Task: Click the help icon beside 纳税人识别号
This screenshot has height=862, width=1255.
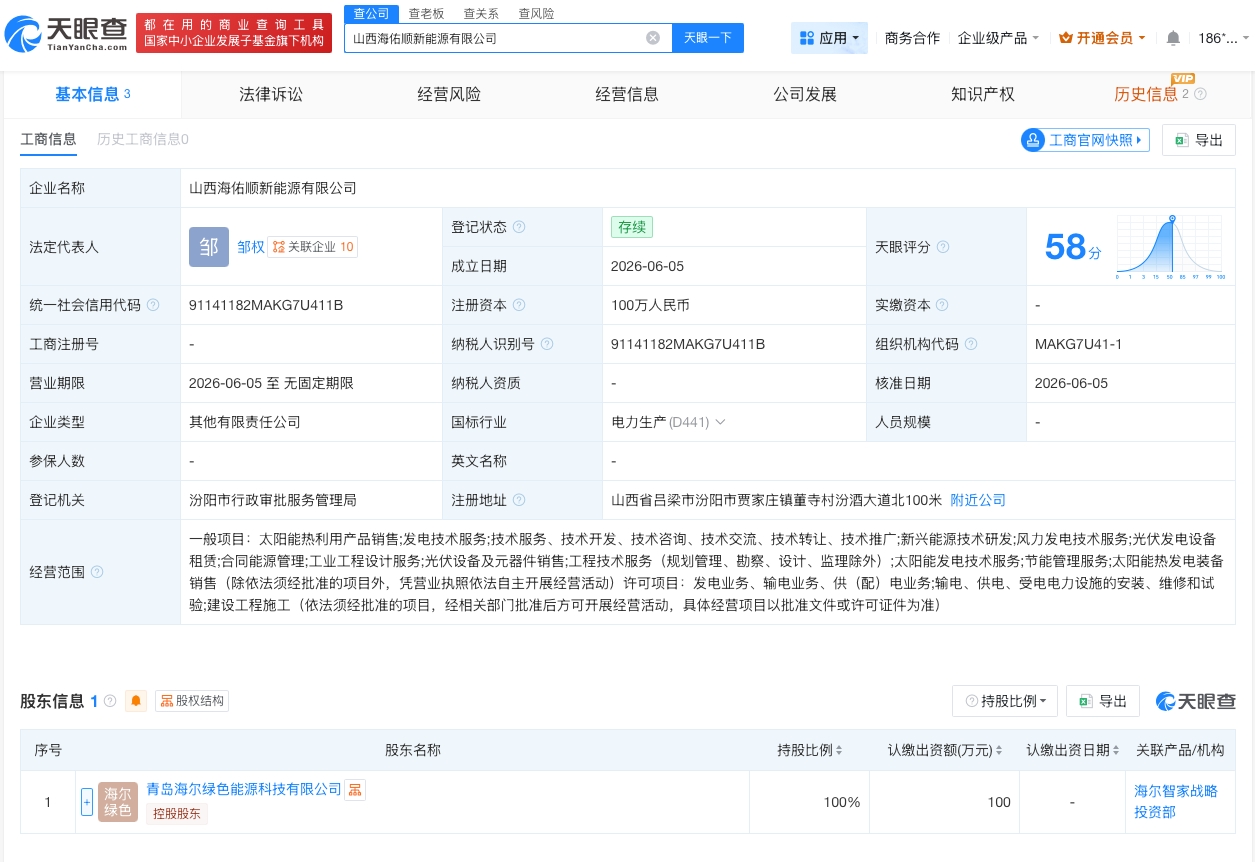Action: tap(546, 344)
